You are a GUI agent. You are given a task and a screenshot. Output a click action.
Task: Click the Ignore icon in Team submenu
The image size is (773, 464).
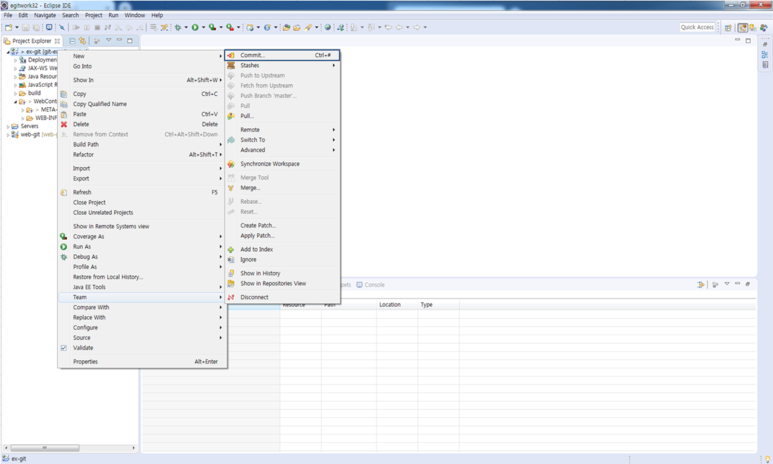coord(231,260)
